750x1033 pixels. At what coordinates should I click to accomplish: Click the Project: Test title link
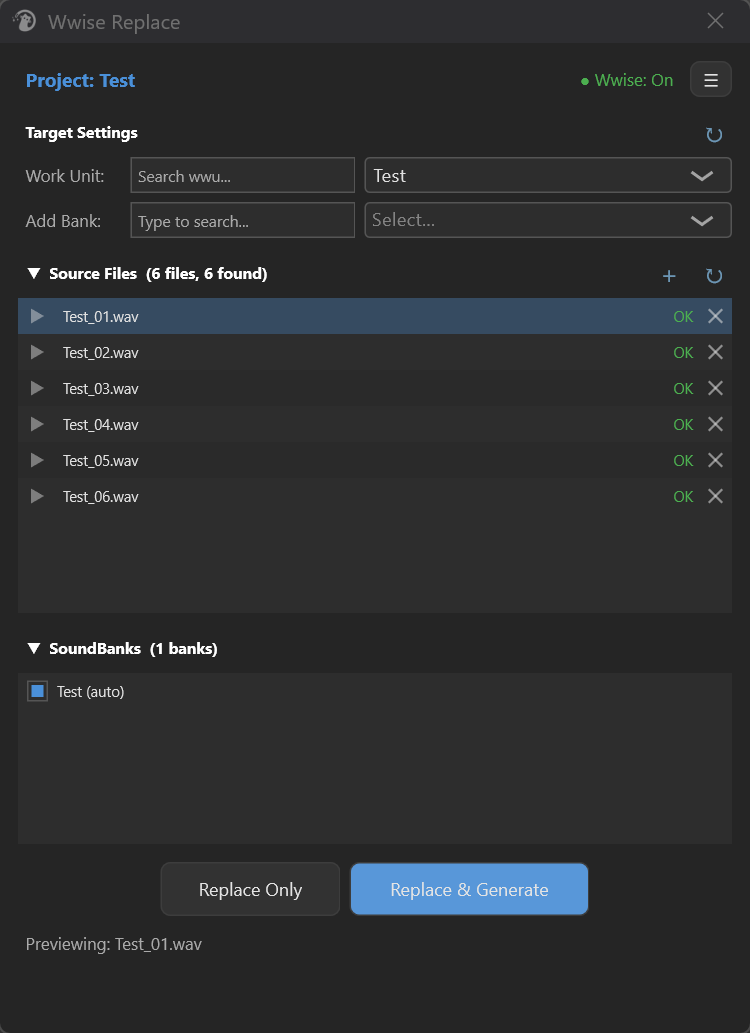pyautogui.click(x=80, y=80)
